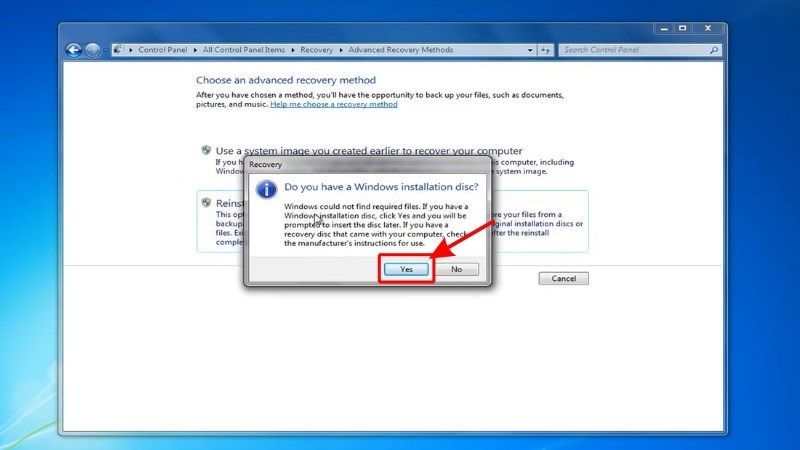This screenshot has height=450, width=800.
Task: Click the Cancel button
Action: [x=563, y=279]
